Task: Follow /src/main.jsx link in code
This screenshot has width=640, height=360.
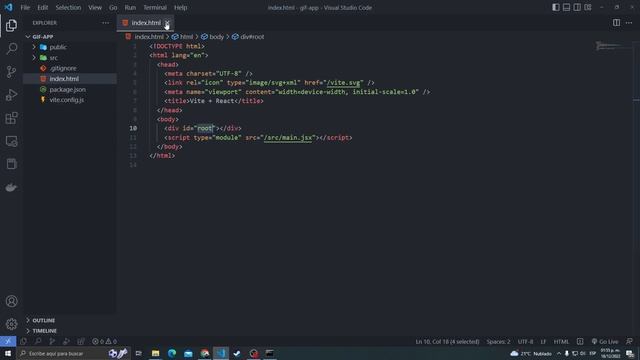Action: click(288, 138)
